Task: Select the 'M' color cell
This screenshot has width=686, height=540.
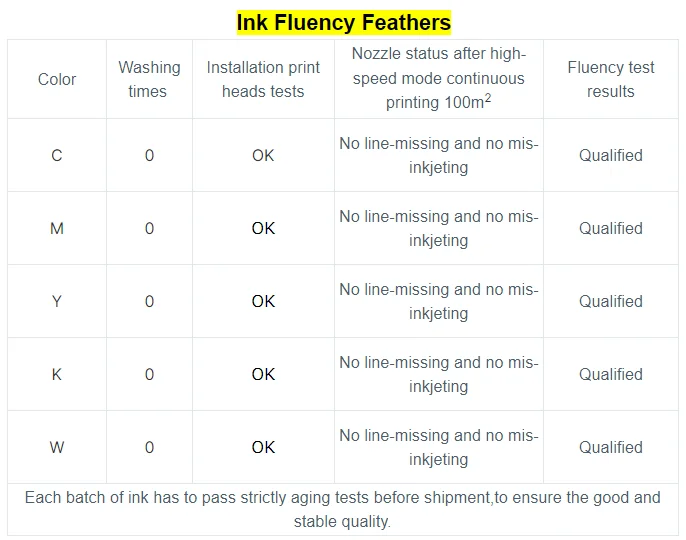Action: coord(57,228)
